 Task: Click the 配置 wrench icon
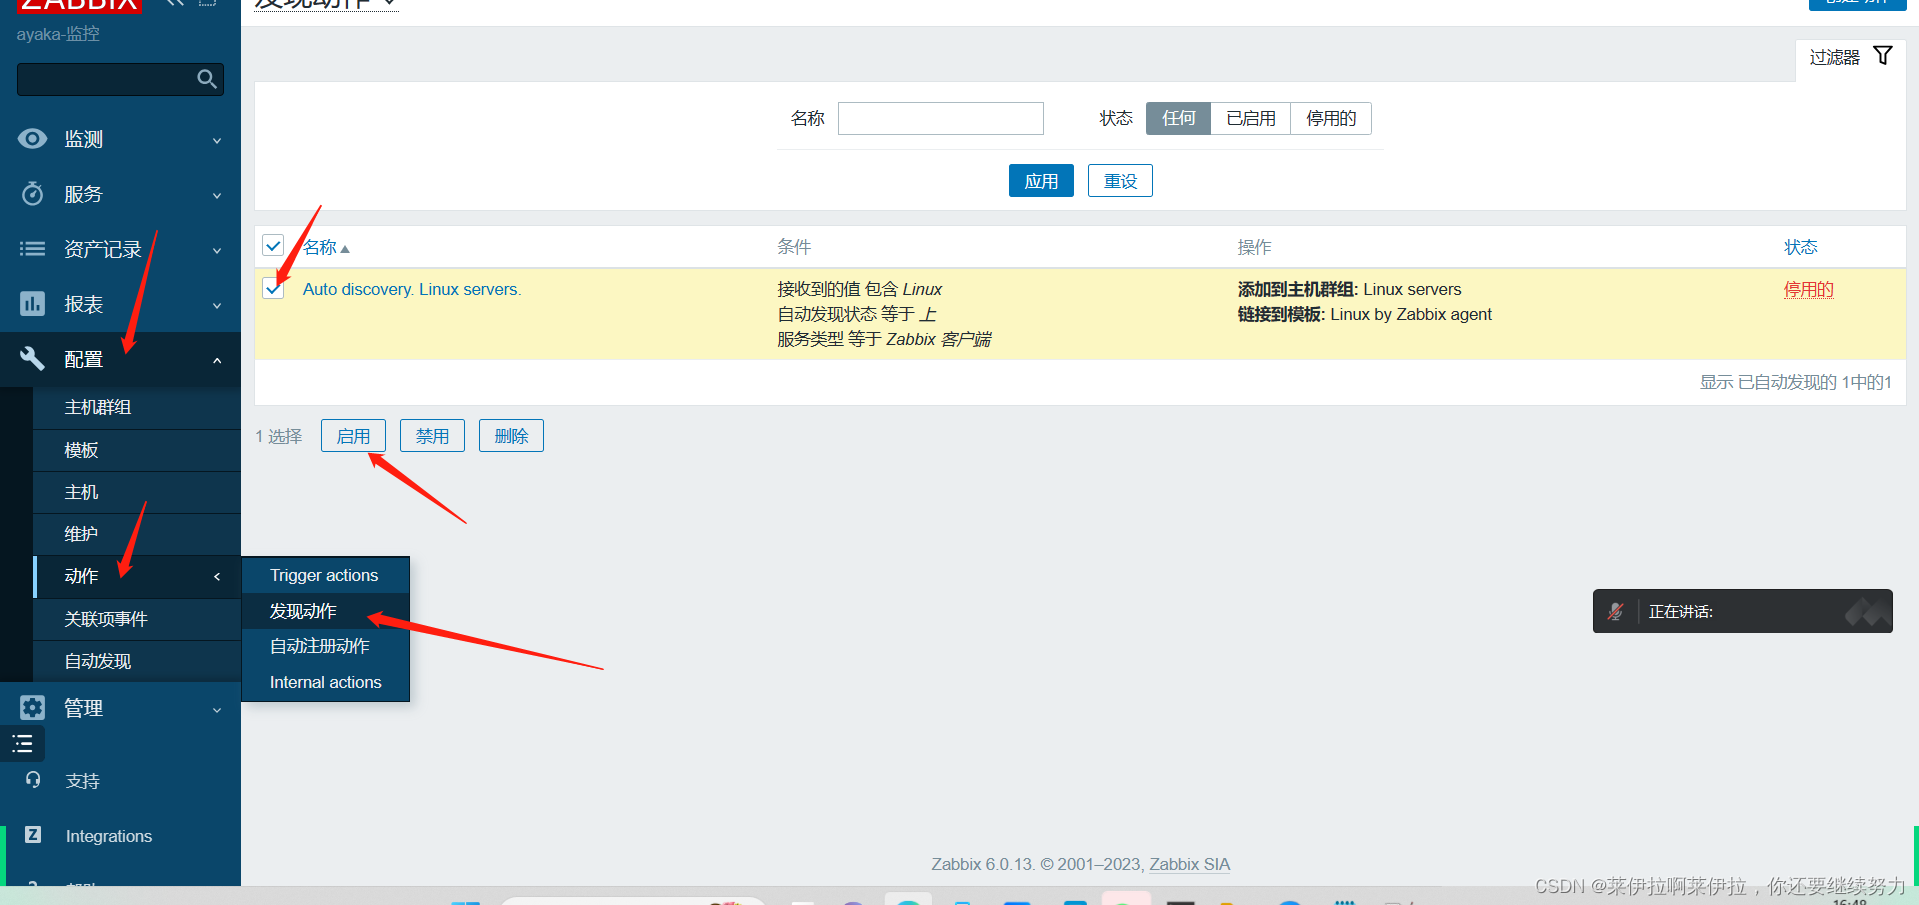pos(32,358)
